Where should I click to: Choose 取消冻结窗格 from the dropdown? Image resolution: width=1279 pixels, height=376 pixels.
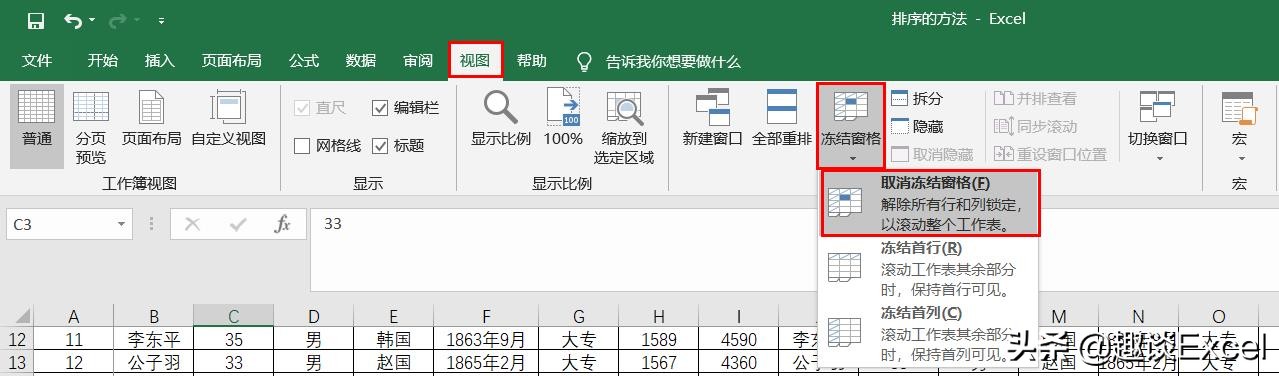[931, 203]
